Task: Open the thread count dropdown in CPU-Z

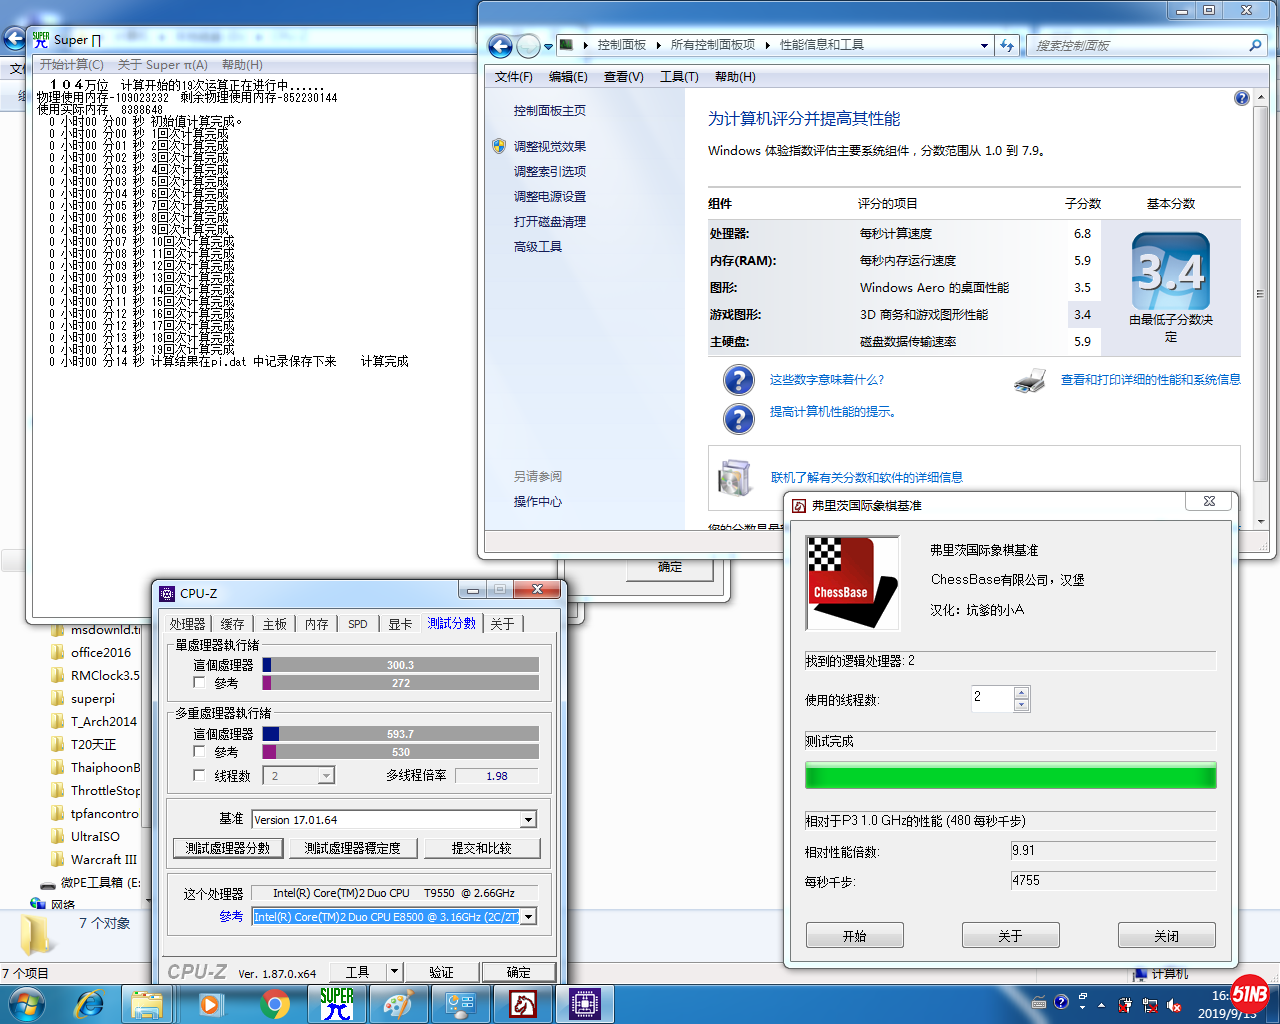Action: coord(325,776)
